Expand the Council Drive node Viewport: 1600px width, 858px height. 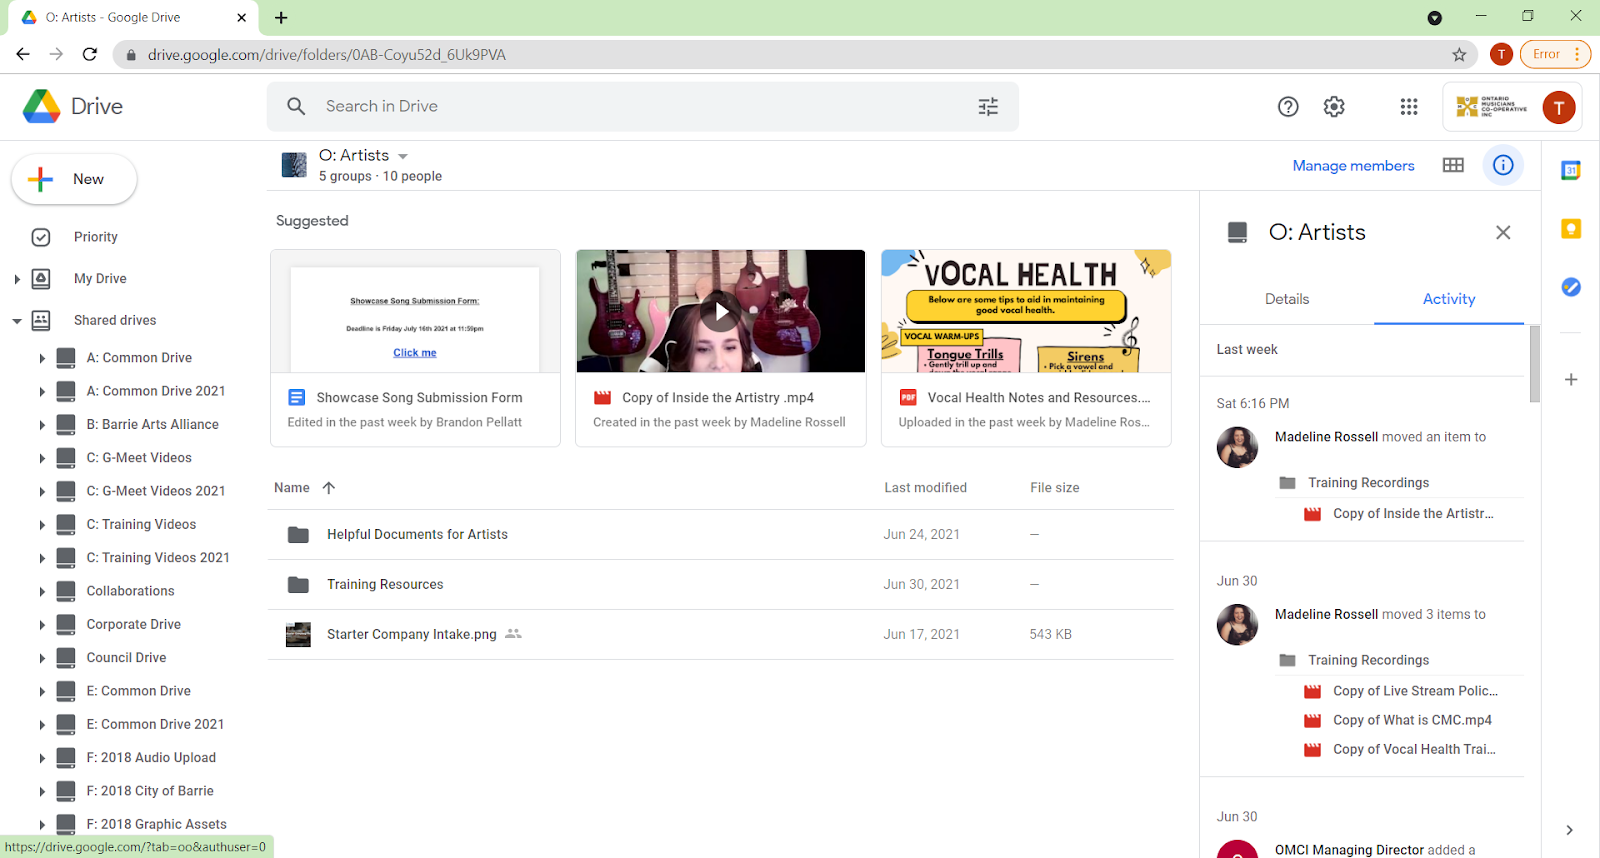(x=42, y=658)
